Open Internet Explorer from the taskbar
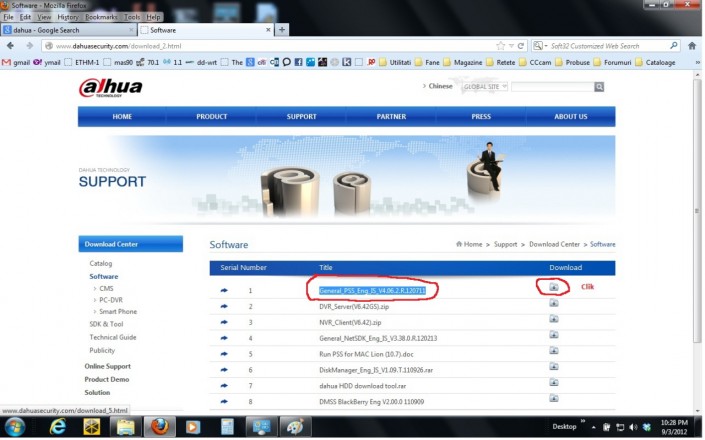This screenshot has width=705, height=440. click(56, 427)
